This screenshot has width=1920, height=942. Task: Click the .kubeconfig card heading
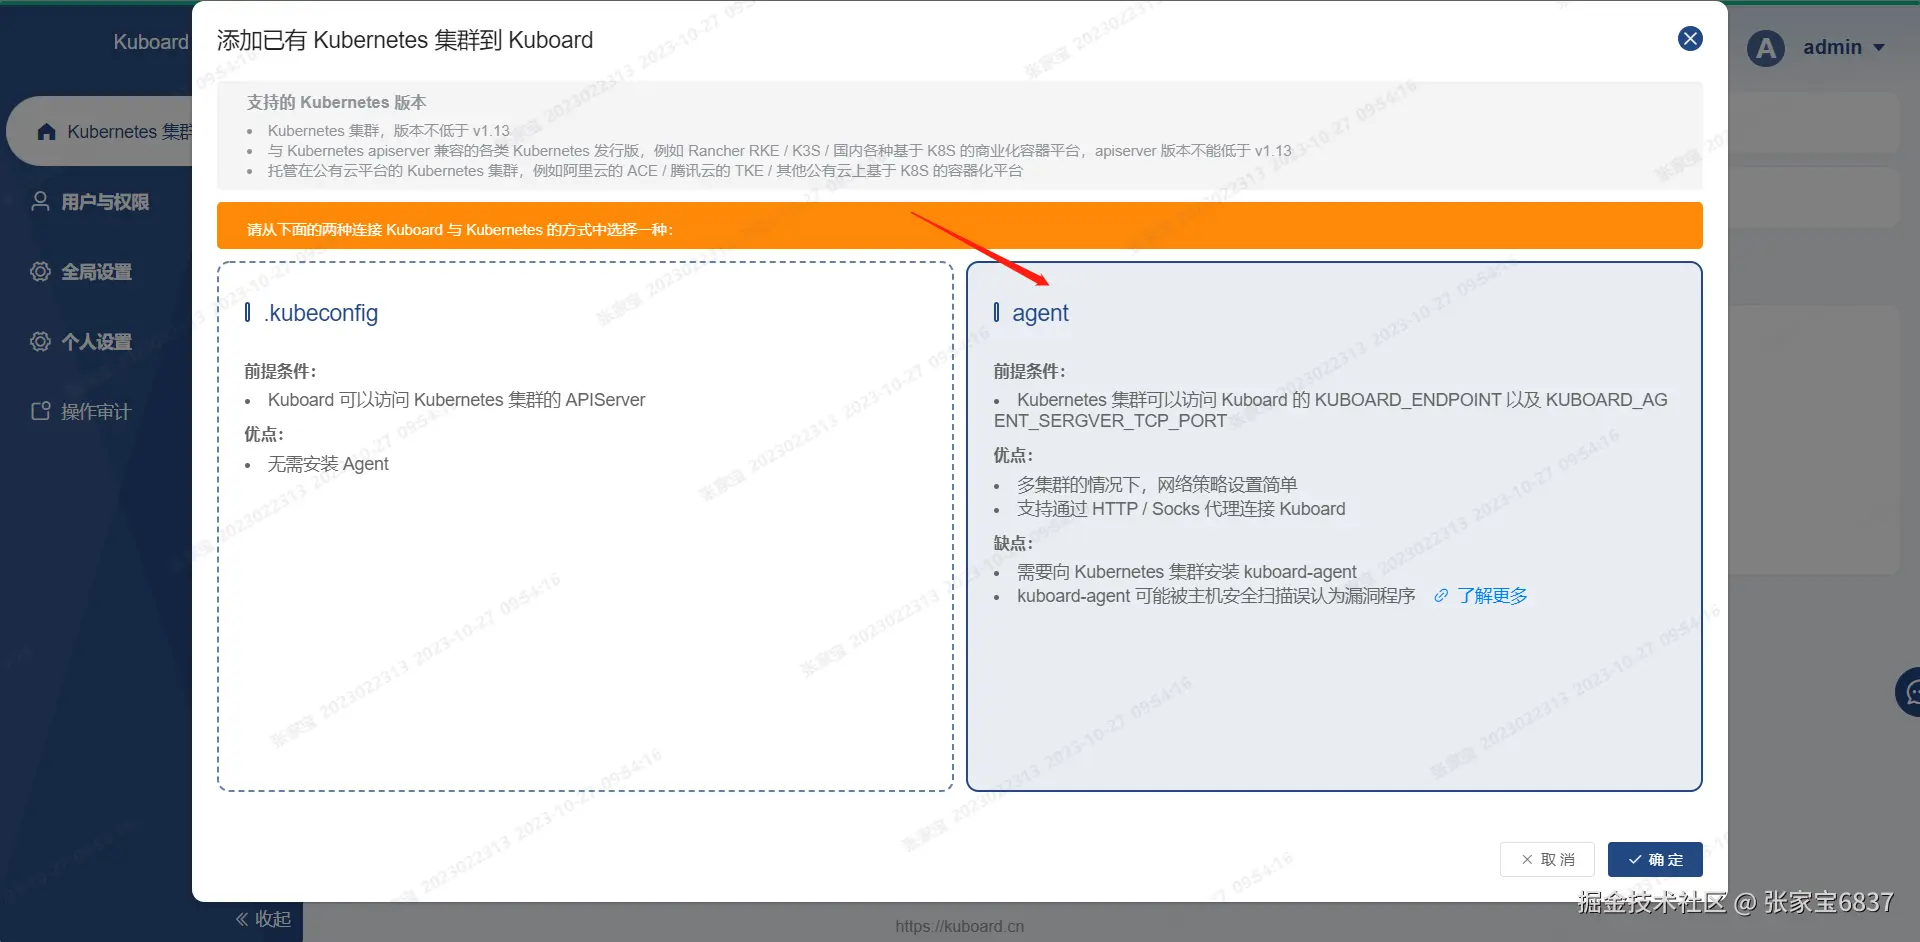click(x=321, y=313)
